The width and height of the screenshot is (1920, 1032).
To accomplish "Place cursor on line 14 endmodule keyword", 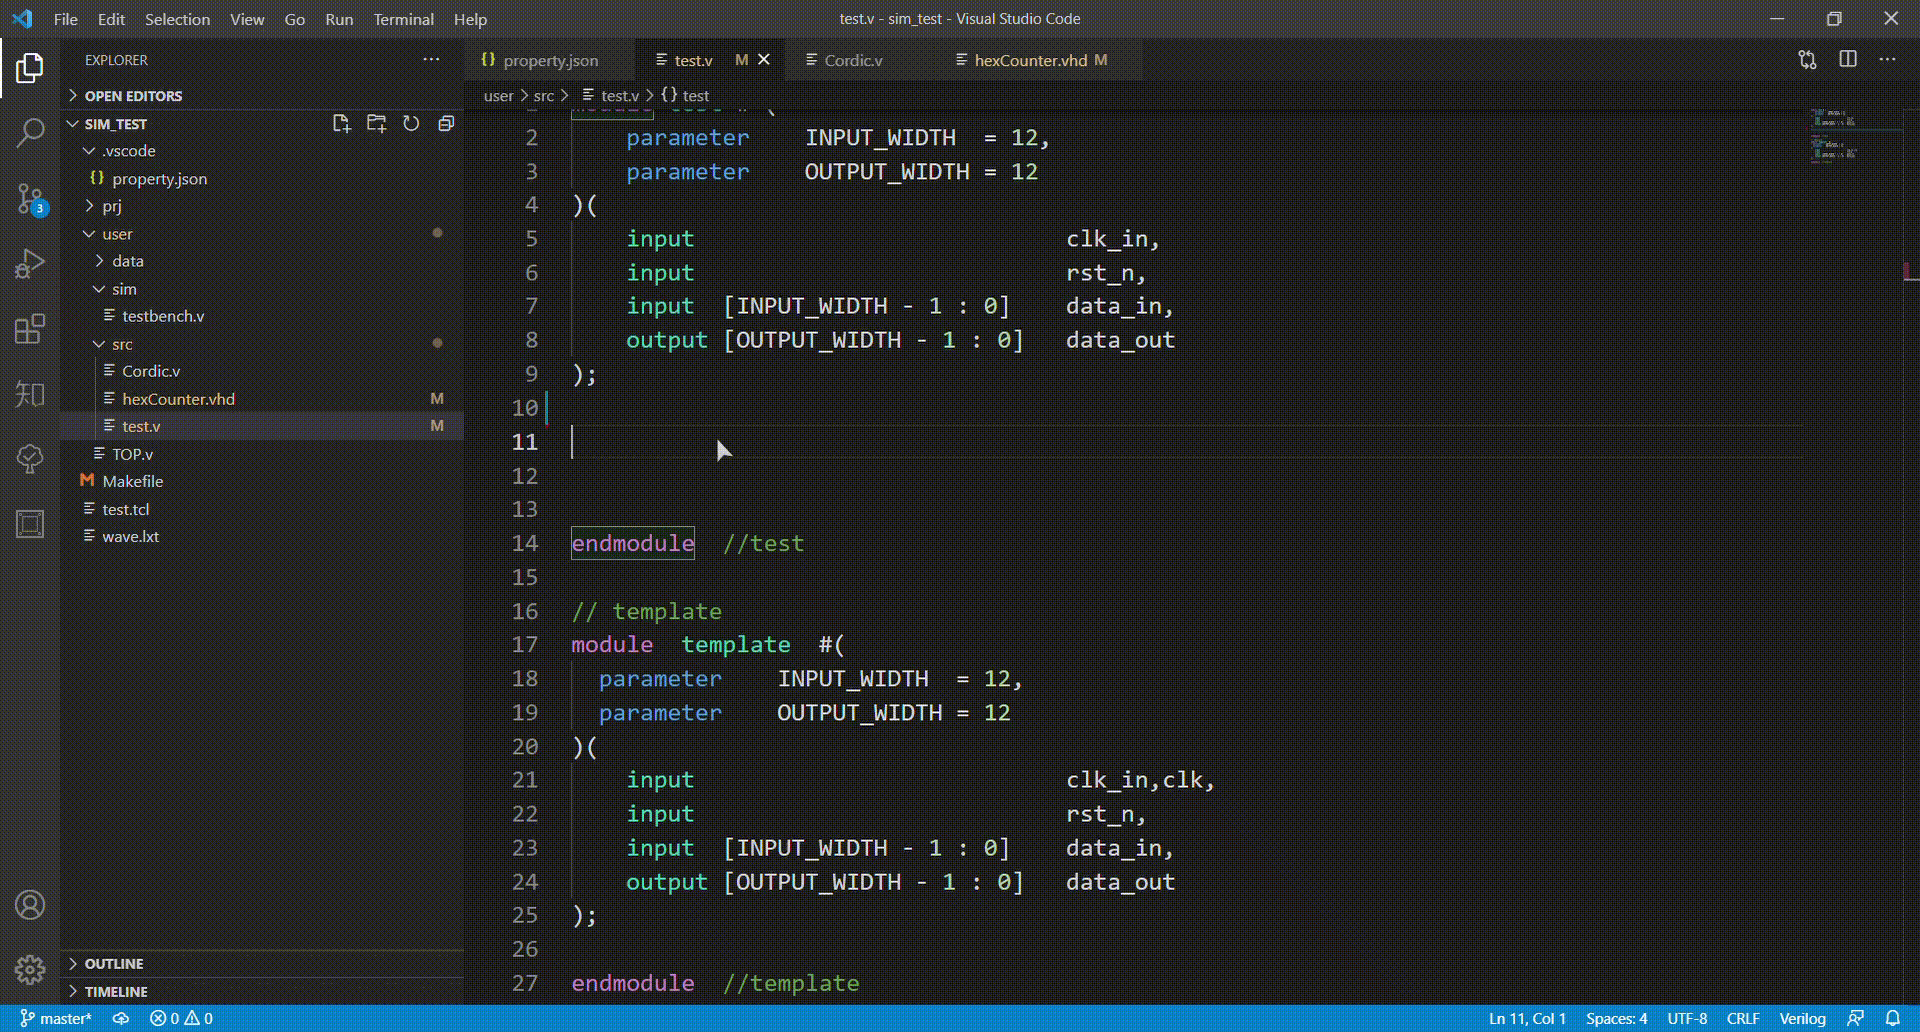I will tap(632, 543).
